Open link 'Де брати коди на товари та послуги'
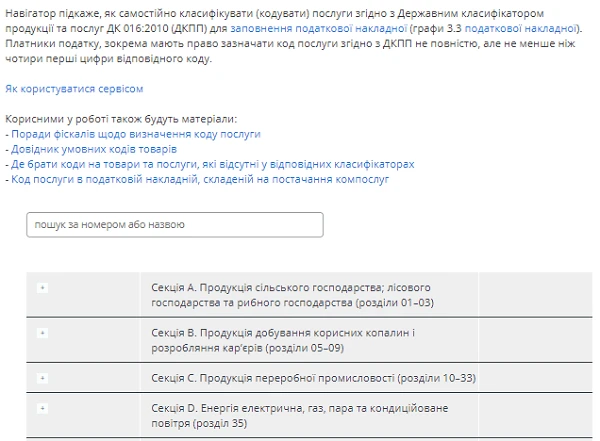The image size is (600, 441). pyautogui.click(x=212, y=164)
